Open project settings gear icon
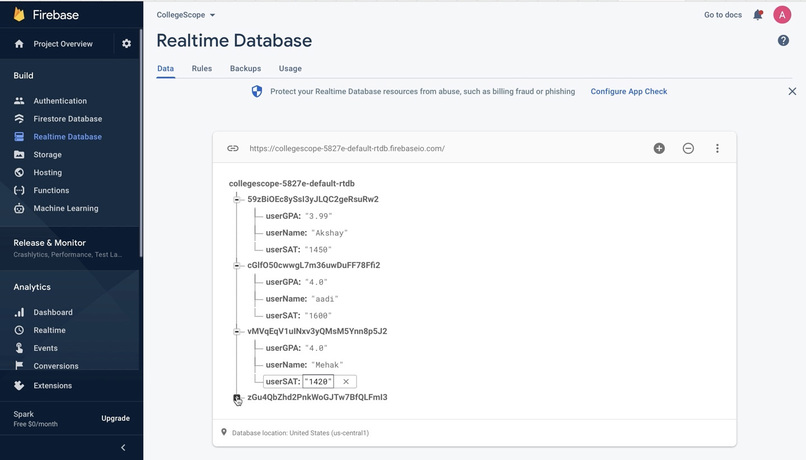This screenshot has height=460, width=806. [126, 44]
